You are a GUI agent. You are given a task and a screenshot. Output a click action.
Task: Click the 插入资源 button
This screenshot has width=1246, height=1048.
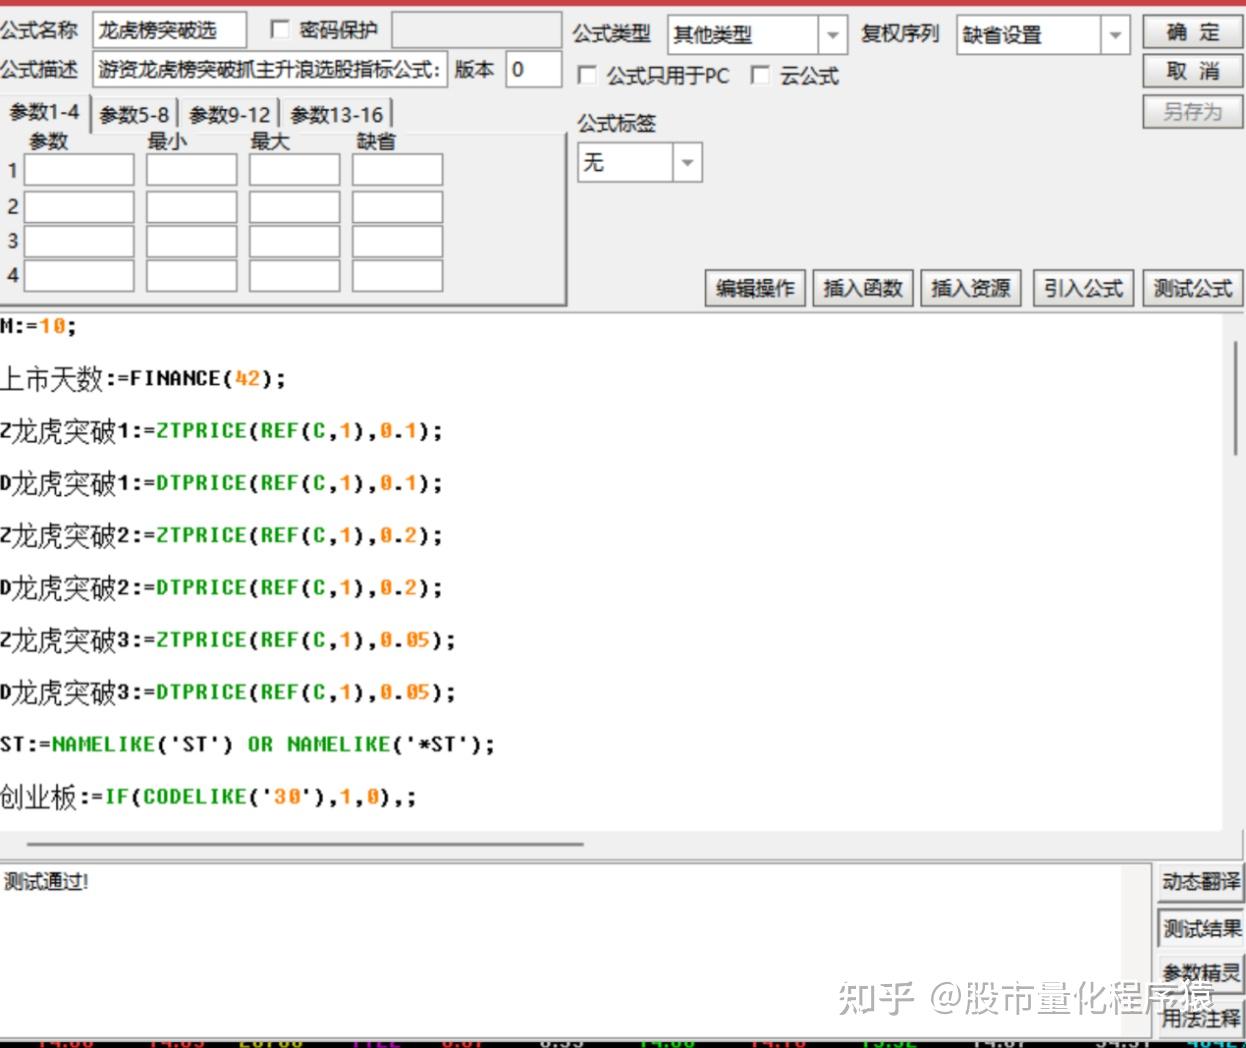coord(971,288)
